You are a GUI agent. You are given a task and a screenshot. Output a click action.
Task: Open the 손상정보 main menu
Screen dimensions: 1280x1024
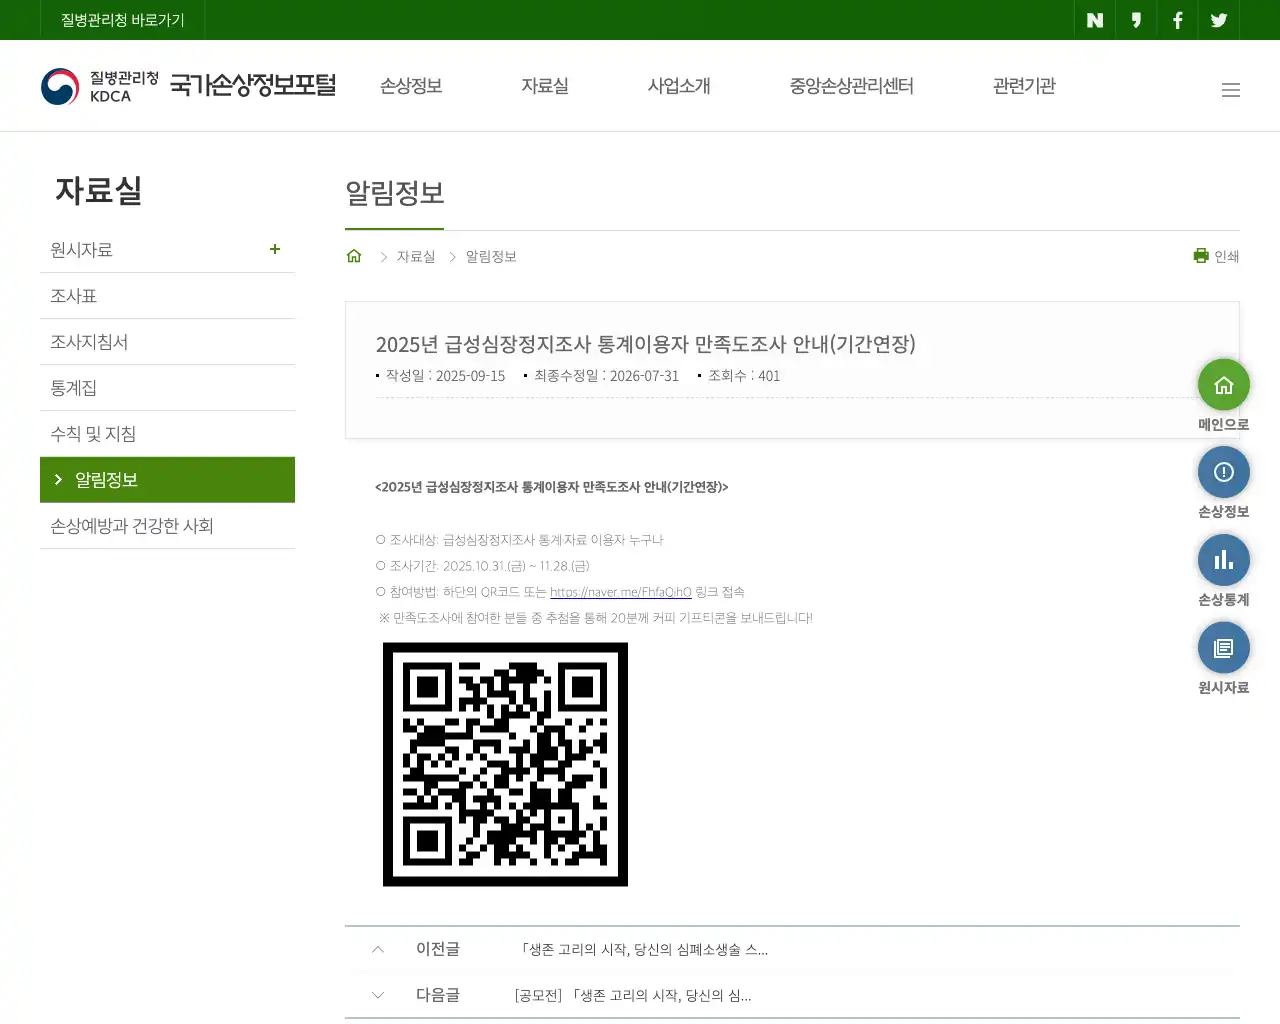pyautogui.click(x=411, y=86)
